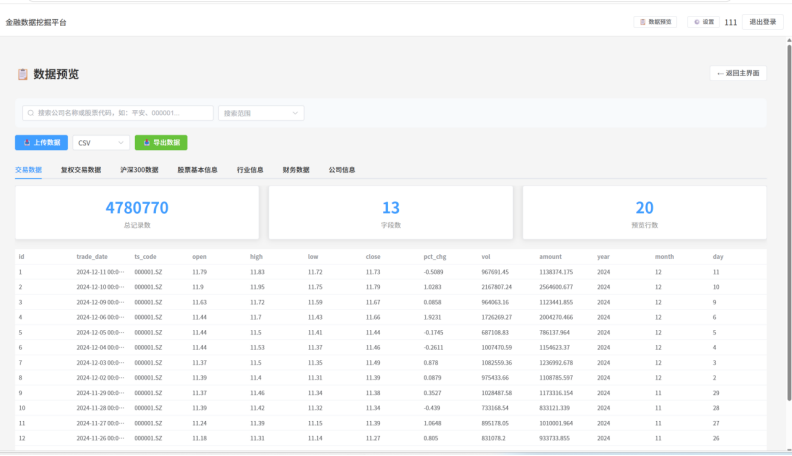Click the trade_date column header
This screenshot has width=792, height=456.
92,257
